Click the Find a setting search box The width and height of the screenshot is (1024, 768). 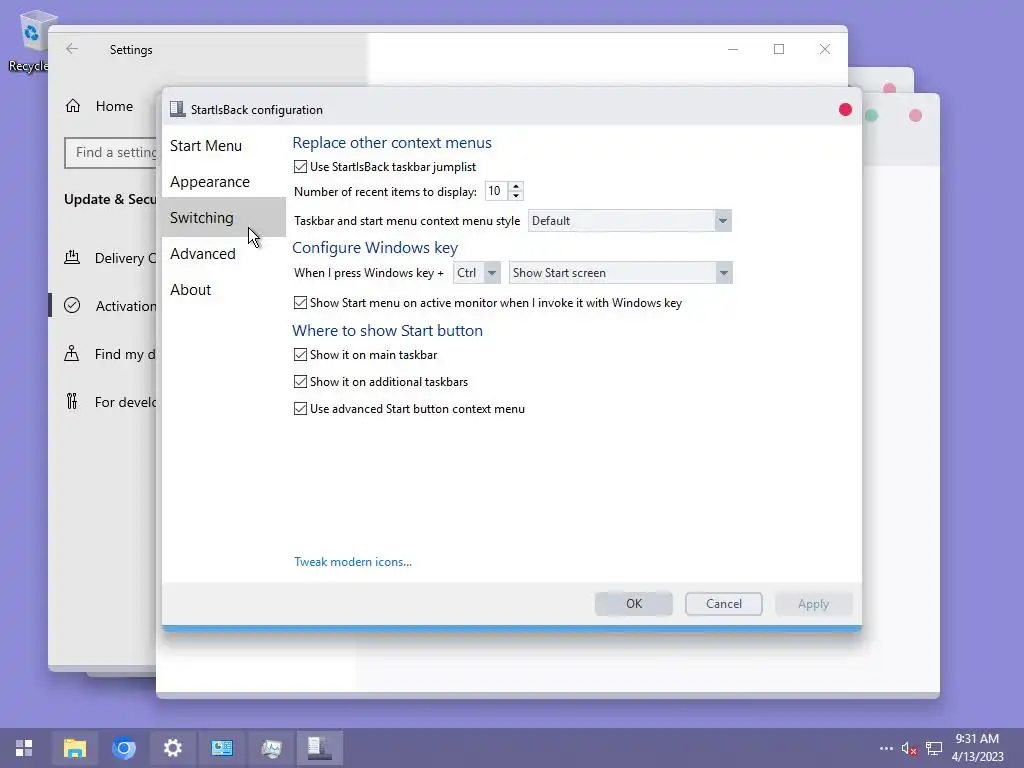point(112,152)
